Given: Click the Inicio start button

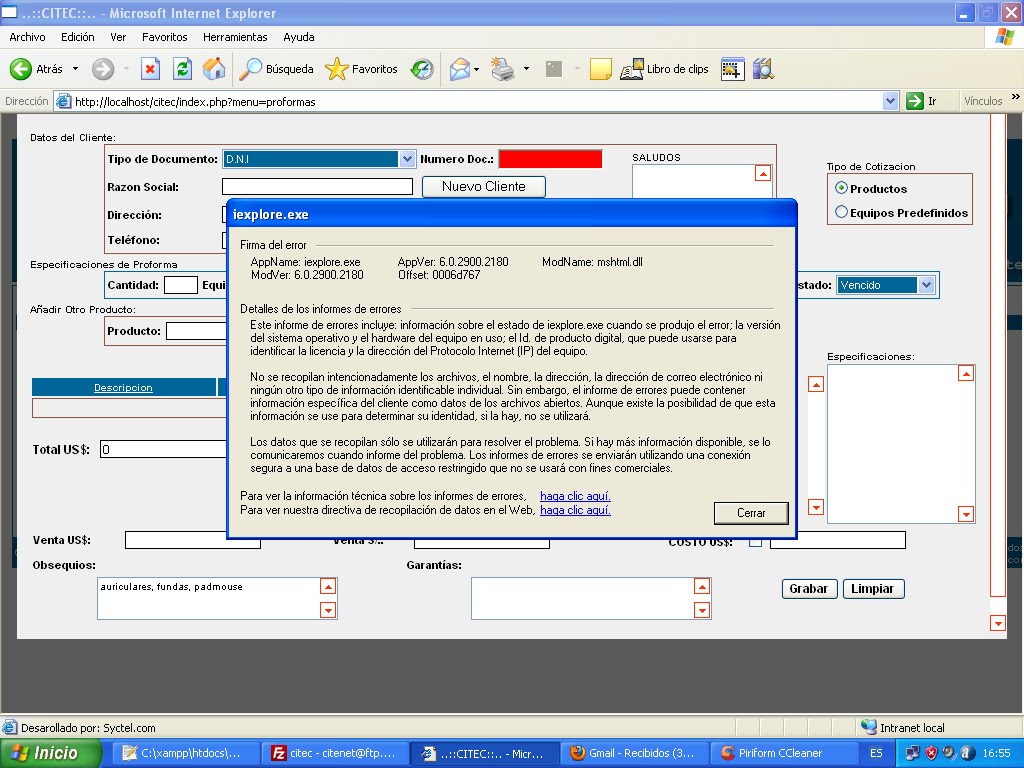Looking at the screenshot, I should (51, 753).
